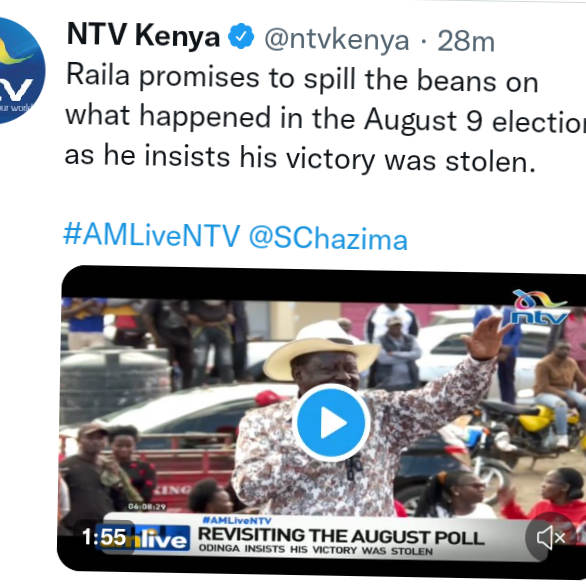Screen dimensions: 586x586
Task: Click the small #AMLiveNTV tag on the video banner
Action: [237, 521]
